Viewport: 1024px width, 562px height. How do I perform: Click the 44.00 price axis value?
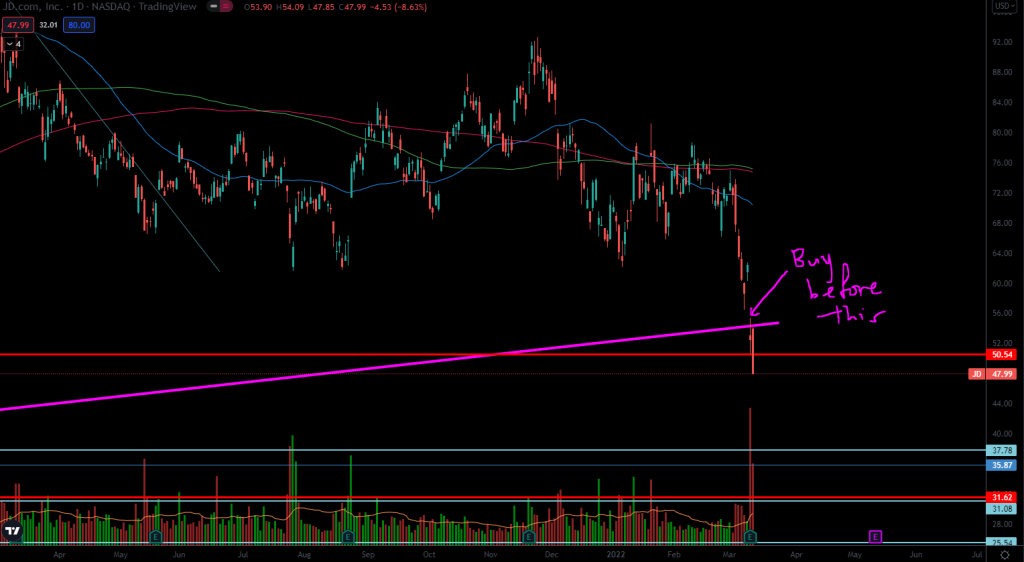click(x=1002, y=404)
